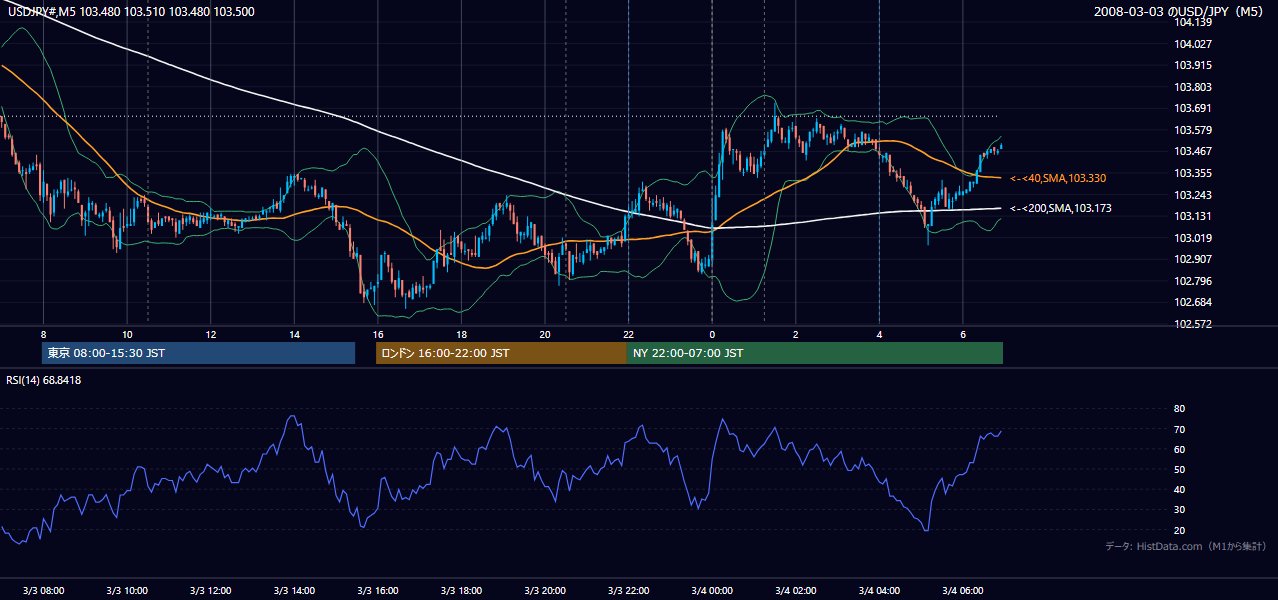Click the '3/3 12:00' bottom time label

pos(210,590)
